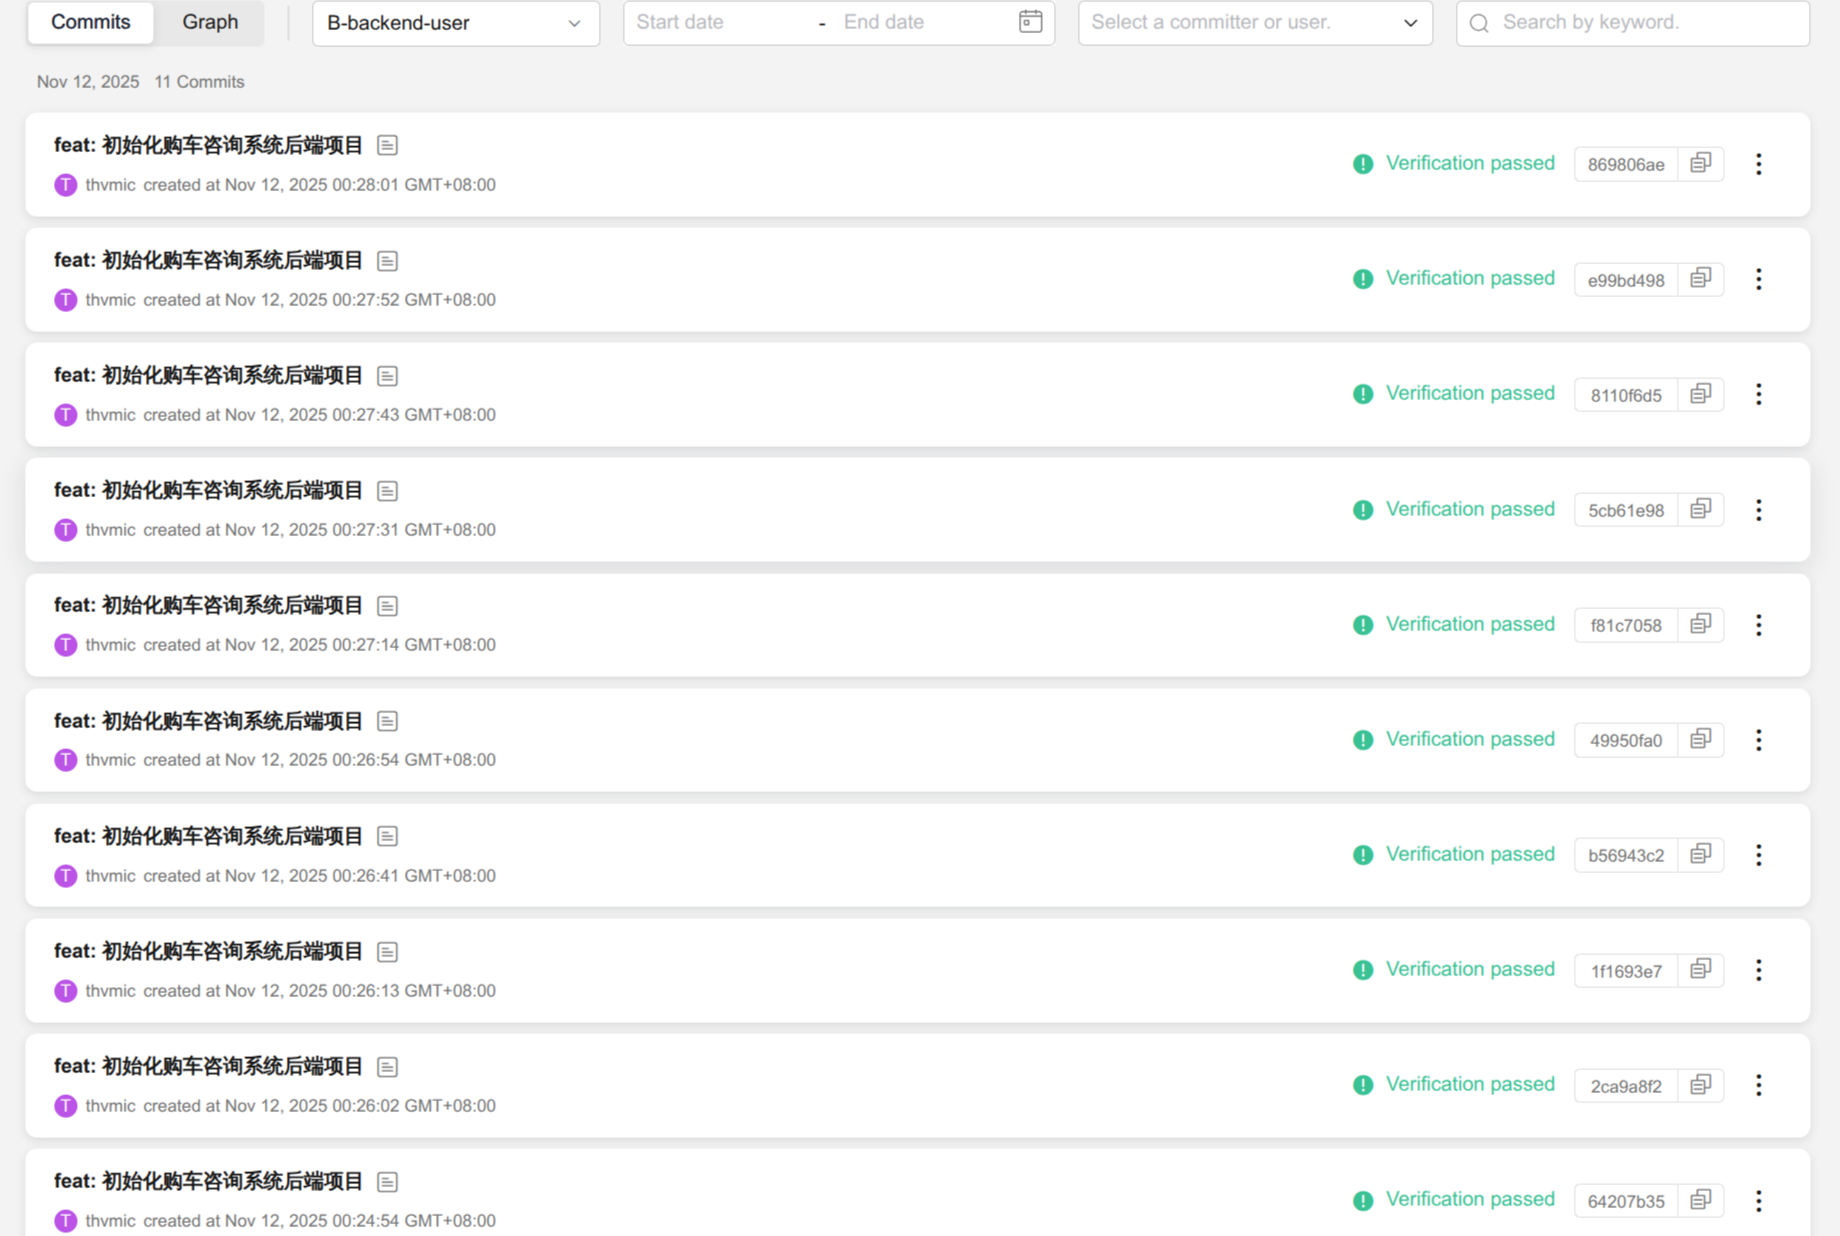Expand commit description of 00:27:52 commit
The height and width of the screenshot is (1236, 1840).
coord(387,261)
